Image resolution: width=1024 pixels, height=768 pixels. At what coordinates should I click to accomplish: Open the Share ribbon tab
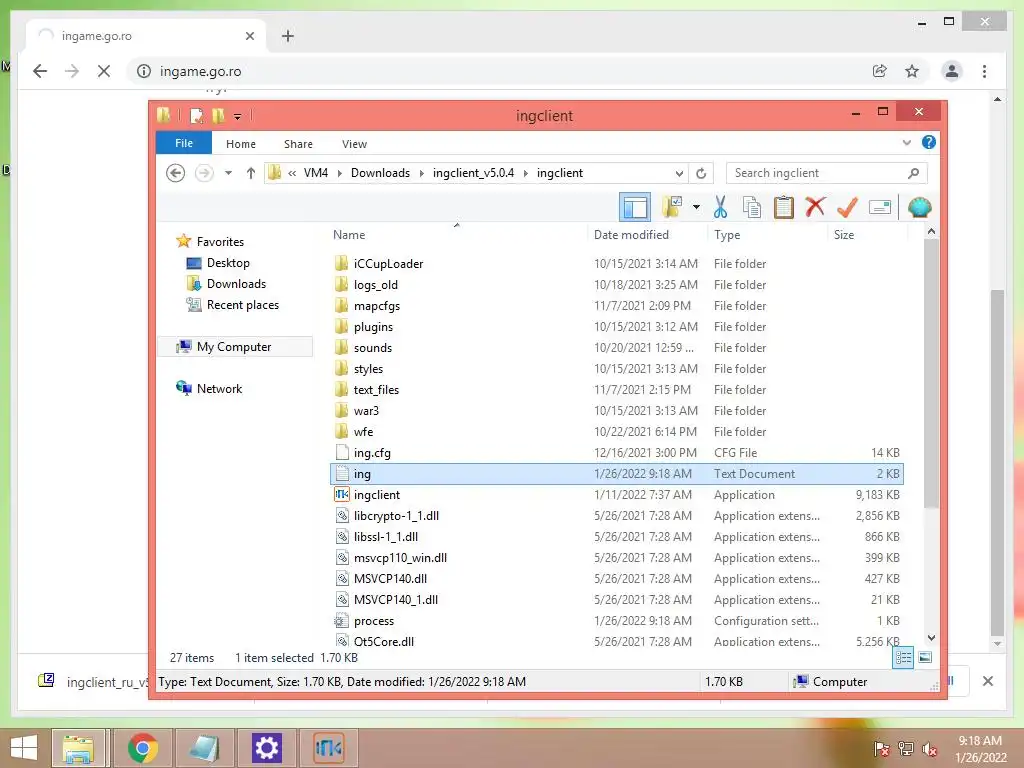pyautogui.click(x=298, y=144)
